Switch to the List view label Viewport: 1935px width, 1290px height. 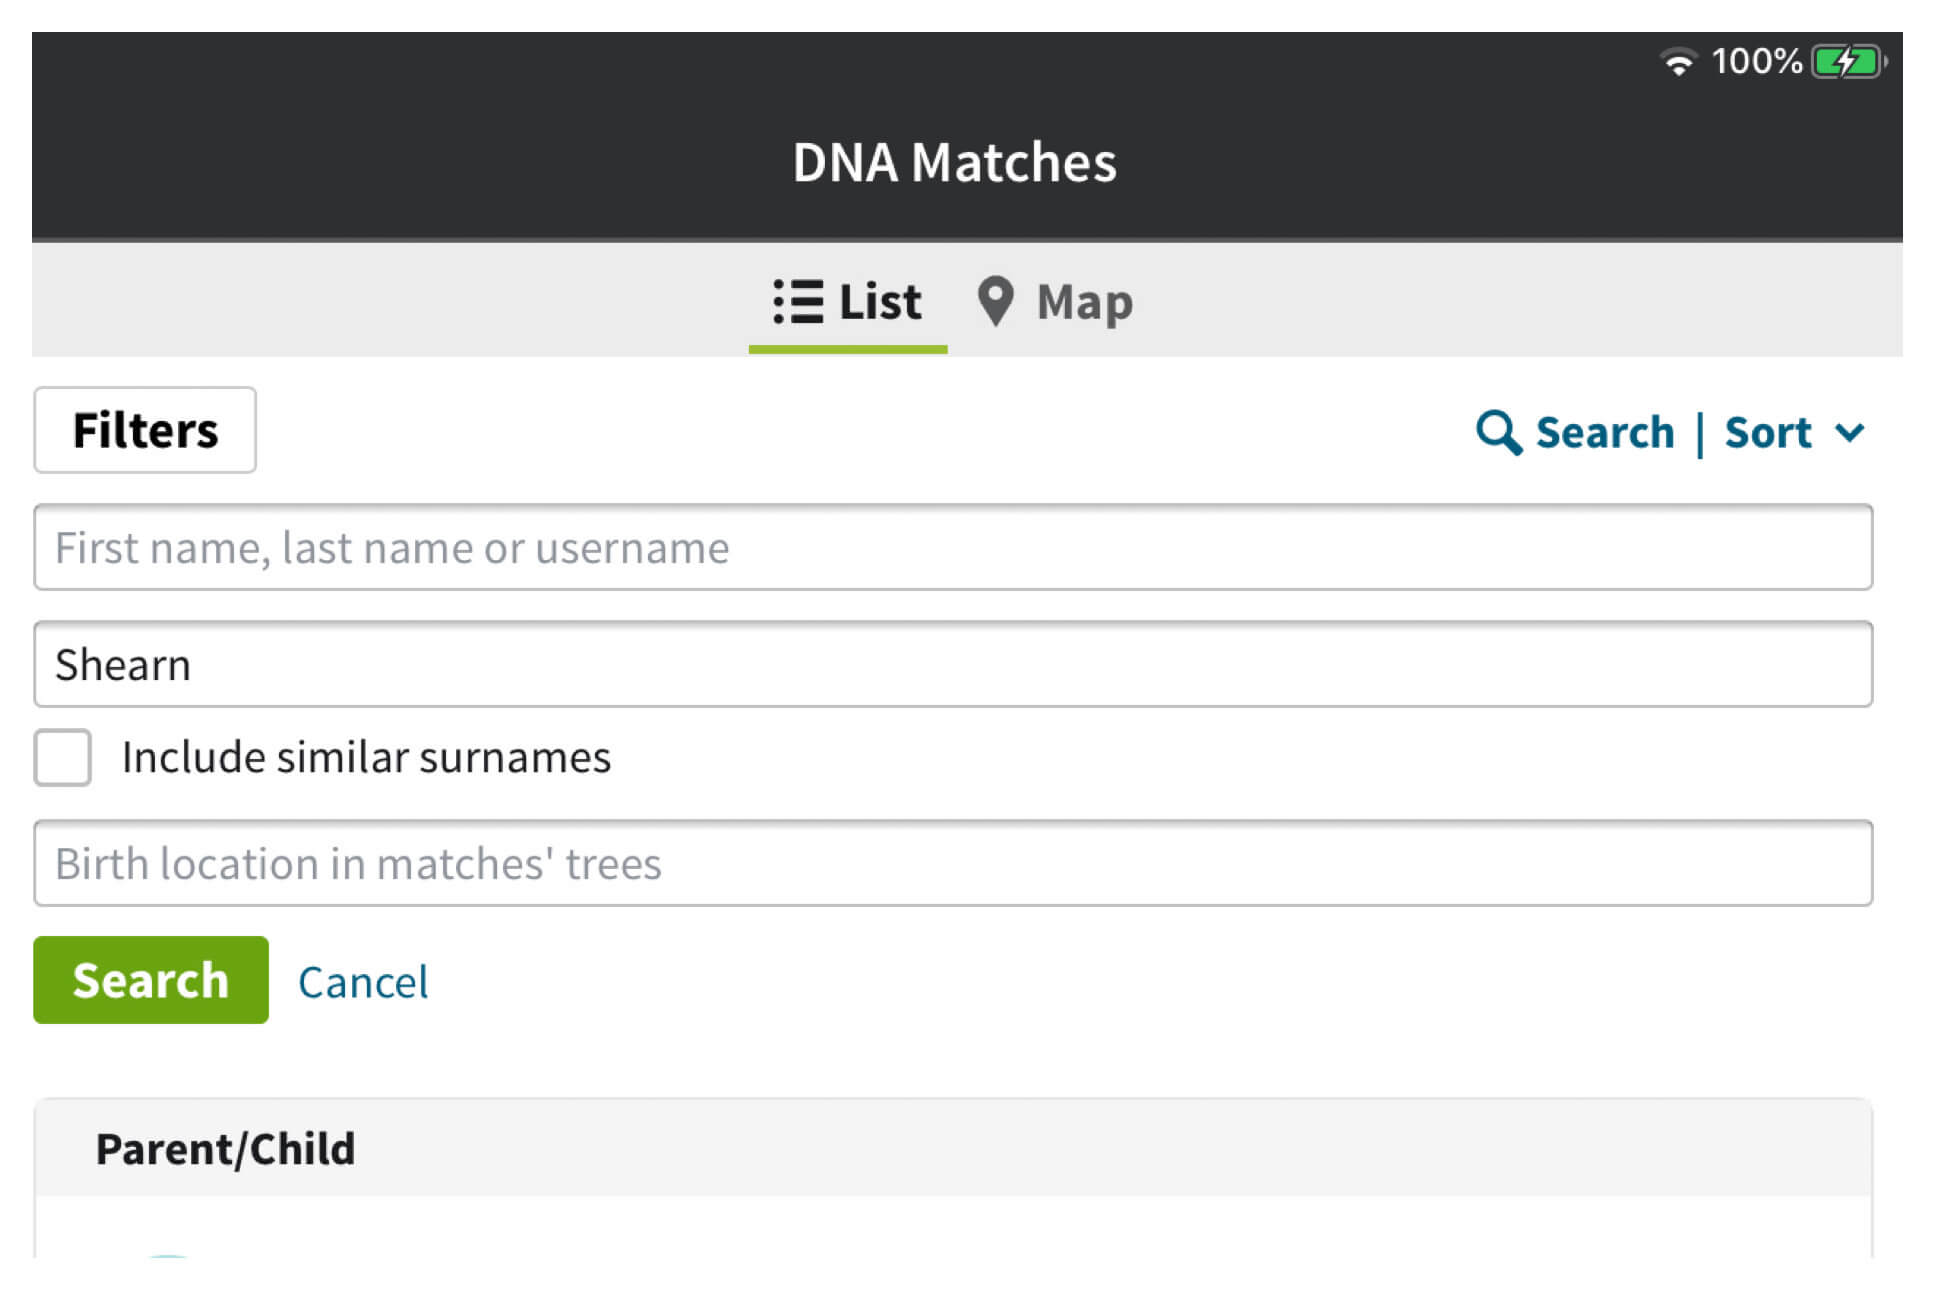[880, 301]
